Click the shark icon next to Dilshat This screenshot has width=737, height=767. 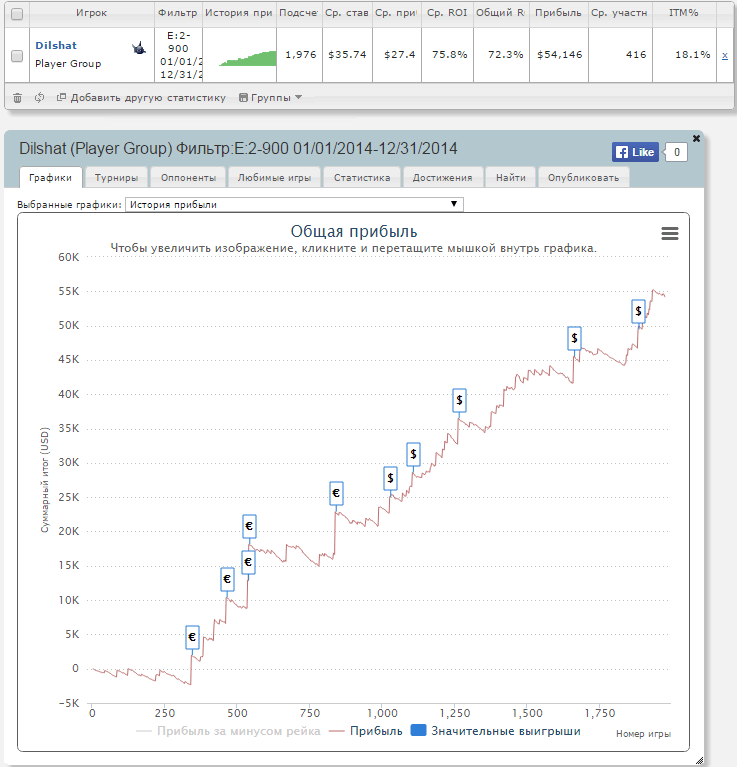(x=138, y=47)
